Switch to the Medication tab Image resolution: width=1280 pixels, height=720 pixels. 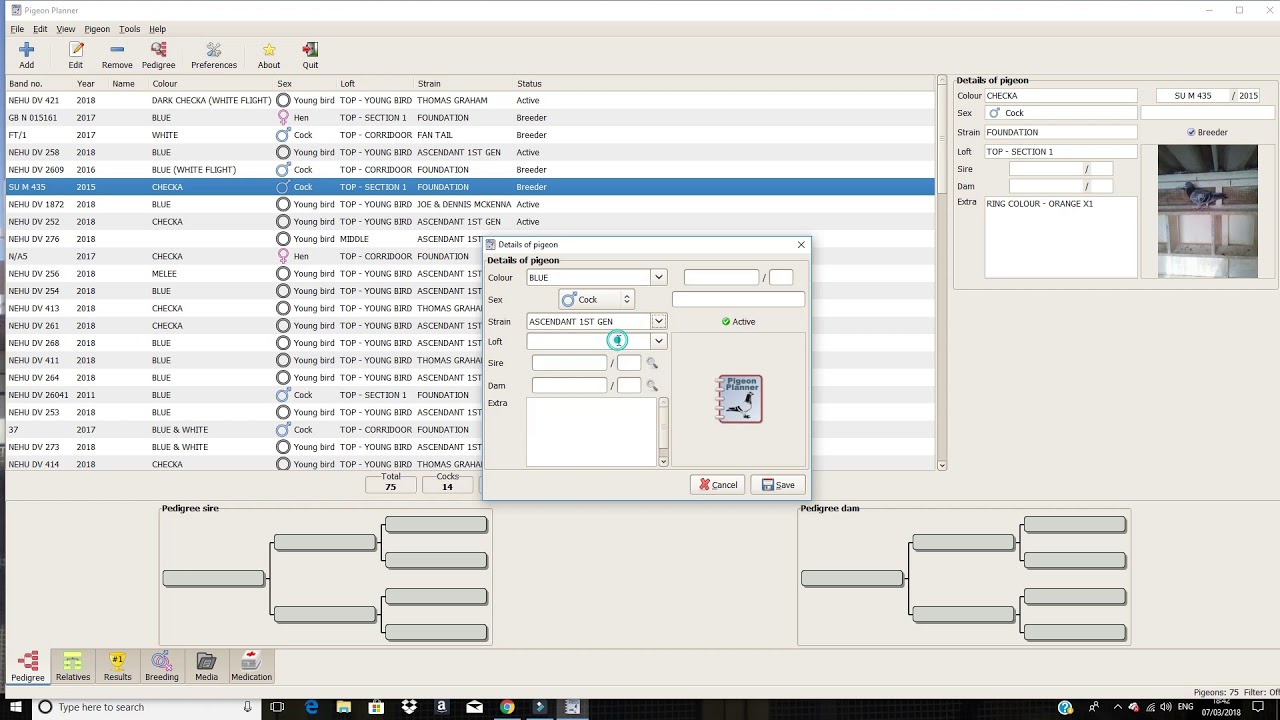[251, 667]
